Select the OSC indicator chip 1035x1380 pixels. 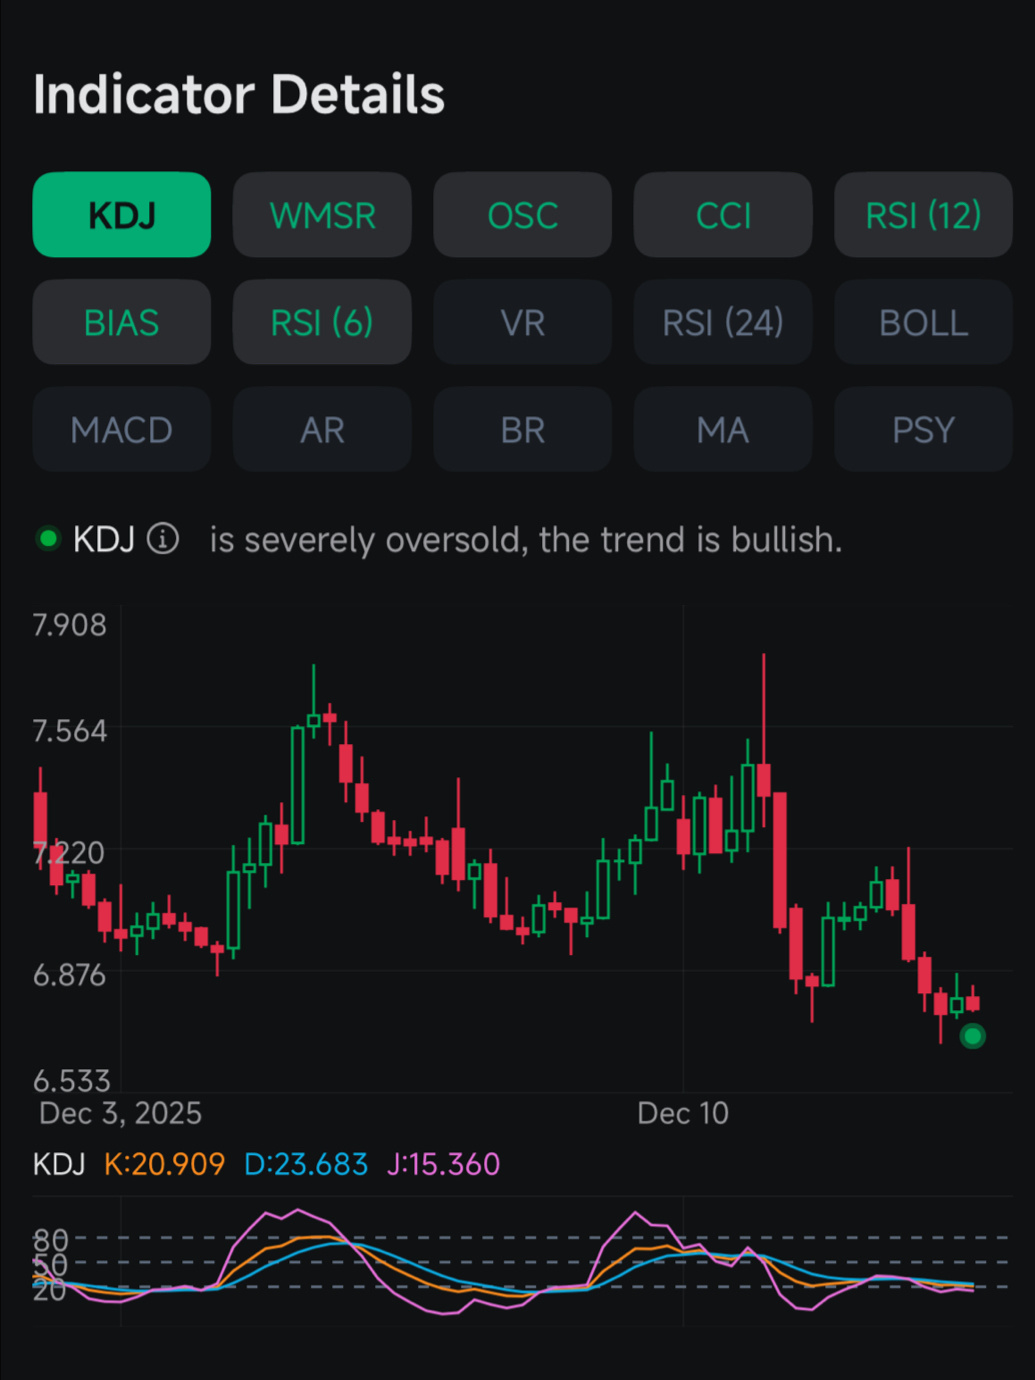click(x=522, y=215)
